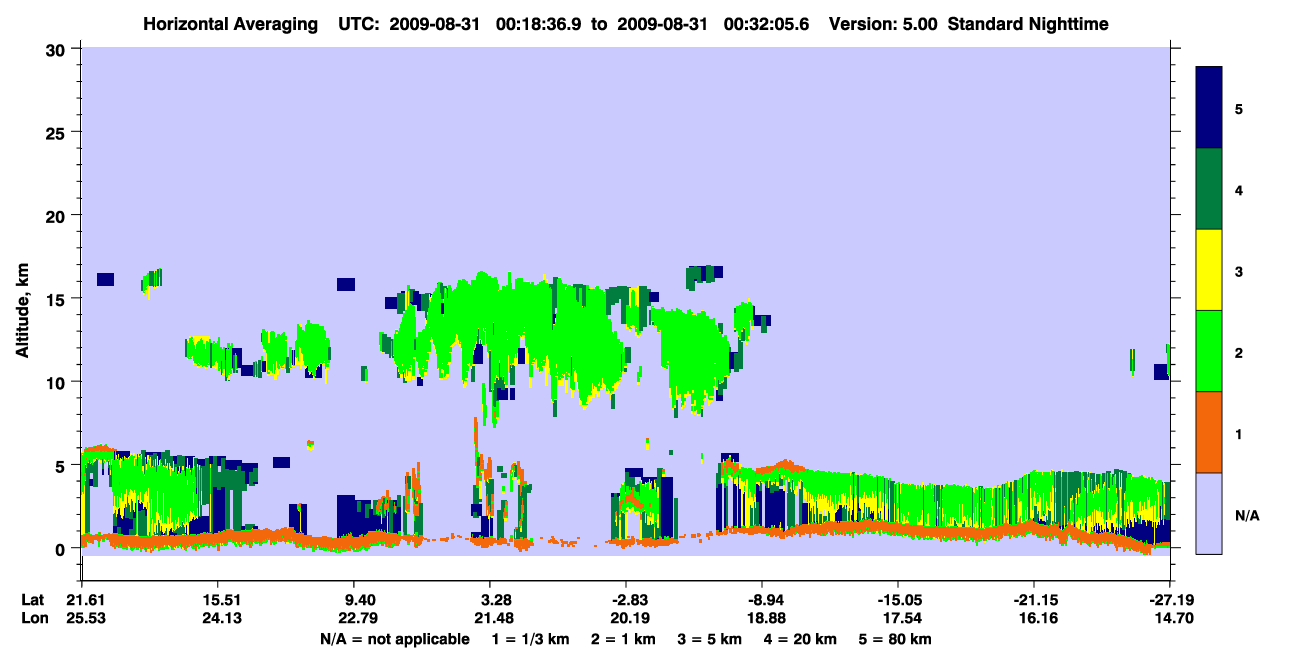Click the lavender N/A legend swatch
The width and height of the screenshot is (1300, 667).
pos(1209,513)
